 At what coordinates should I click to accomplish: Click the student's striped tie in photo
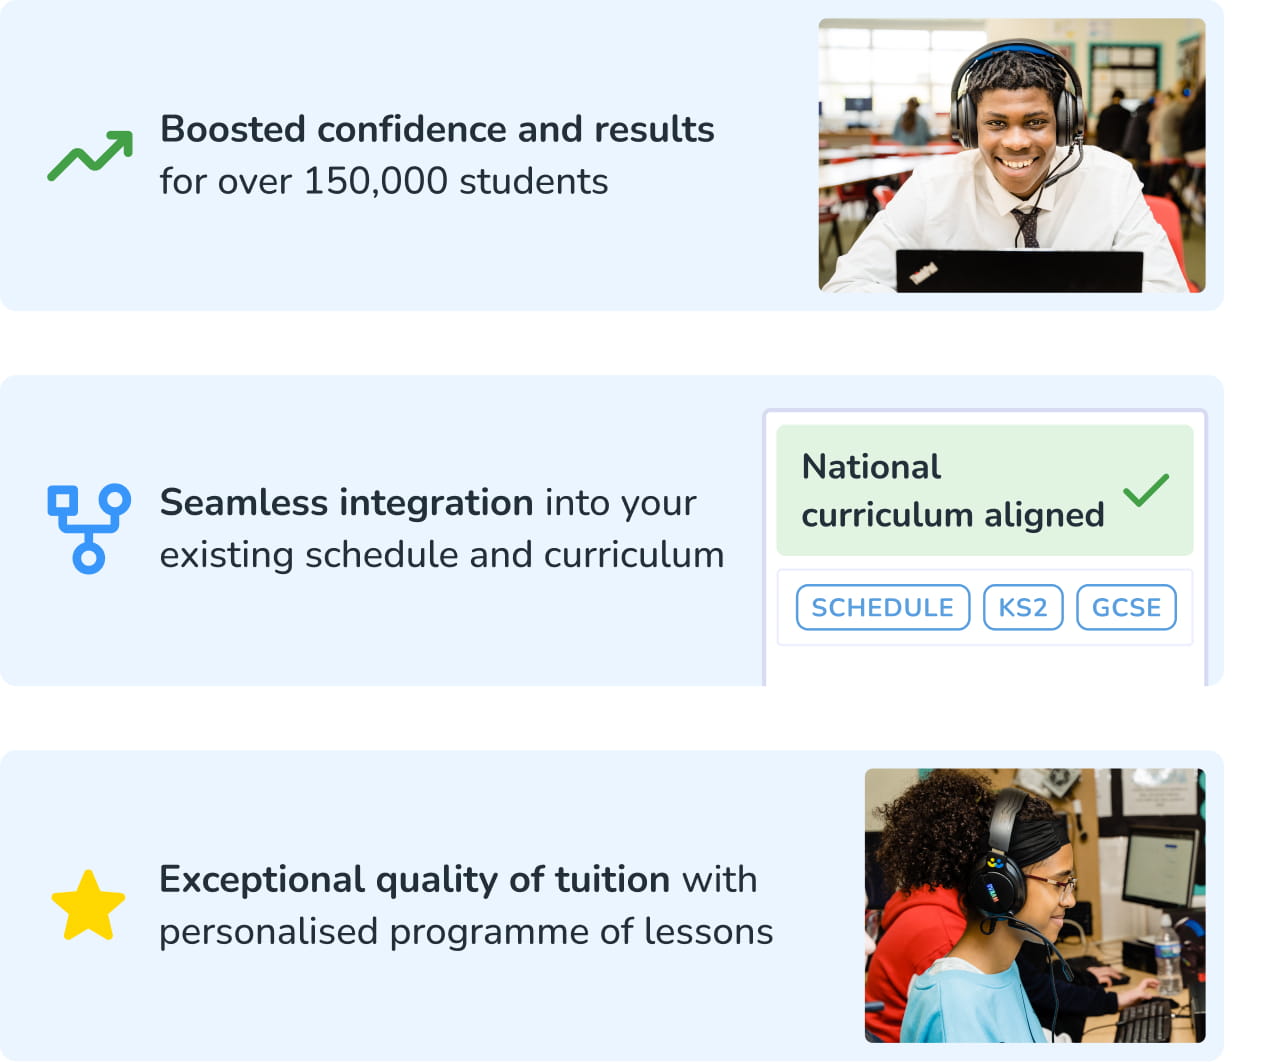pyautogui.click(x=1026, y=228)
